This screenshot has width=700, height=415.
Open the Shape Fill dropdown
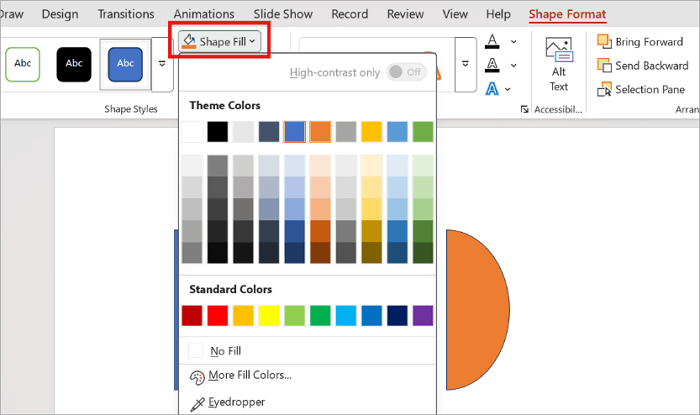pyautogui.click(x=219, y=42)
